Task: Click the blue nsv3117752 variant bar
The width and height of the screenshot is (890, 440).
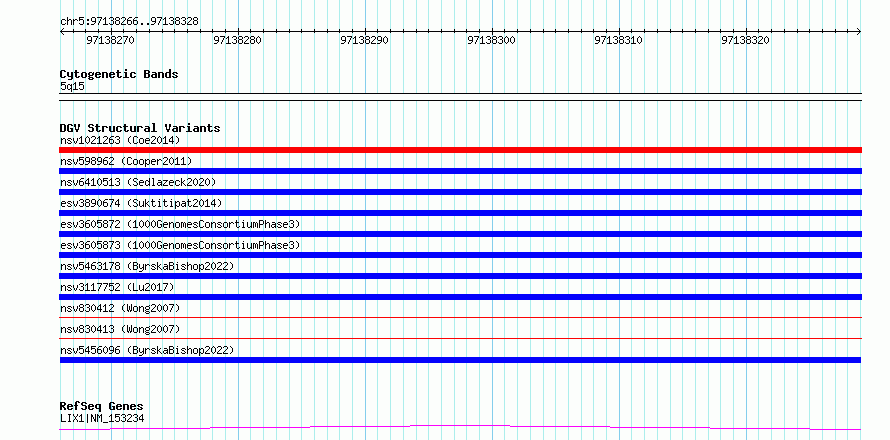Action: click(x=460, y=297)
